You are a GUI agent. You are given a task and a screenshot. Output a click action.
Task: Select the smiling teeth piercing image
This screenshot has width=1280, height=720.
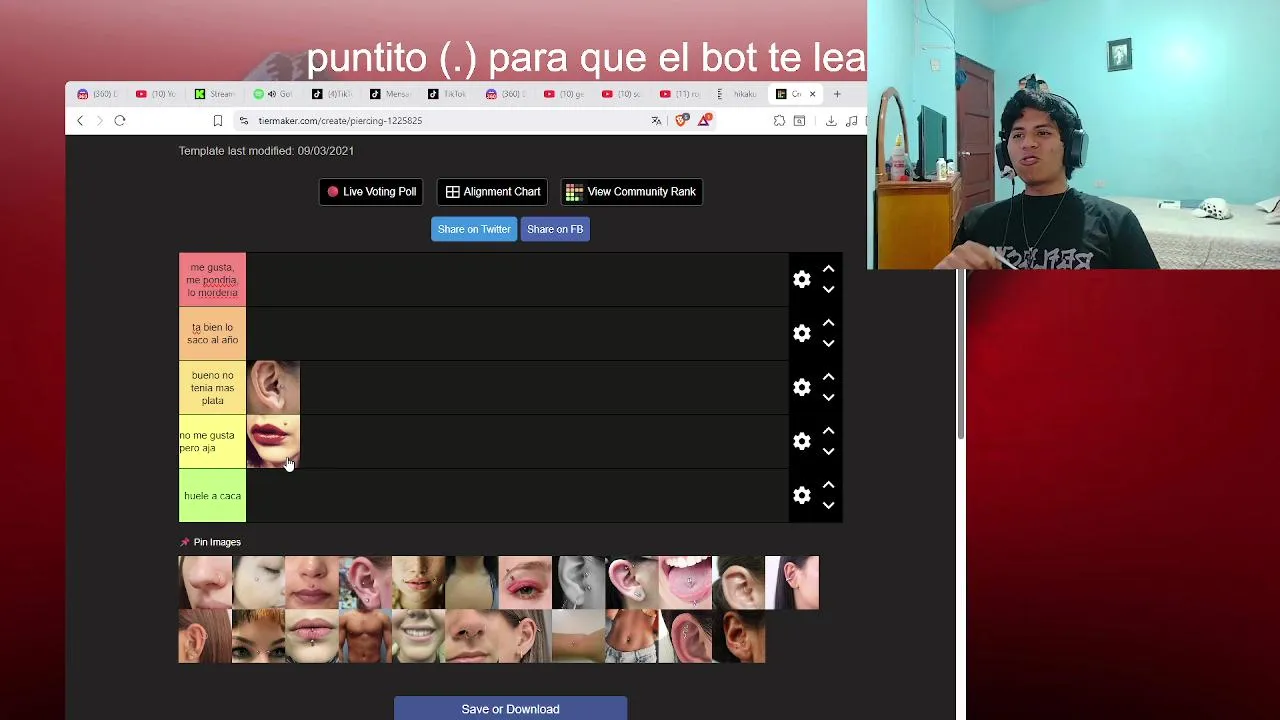point(418,637)
